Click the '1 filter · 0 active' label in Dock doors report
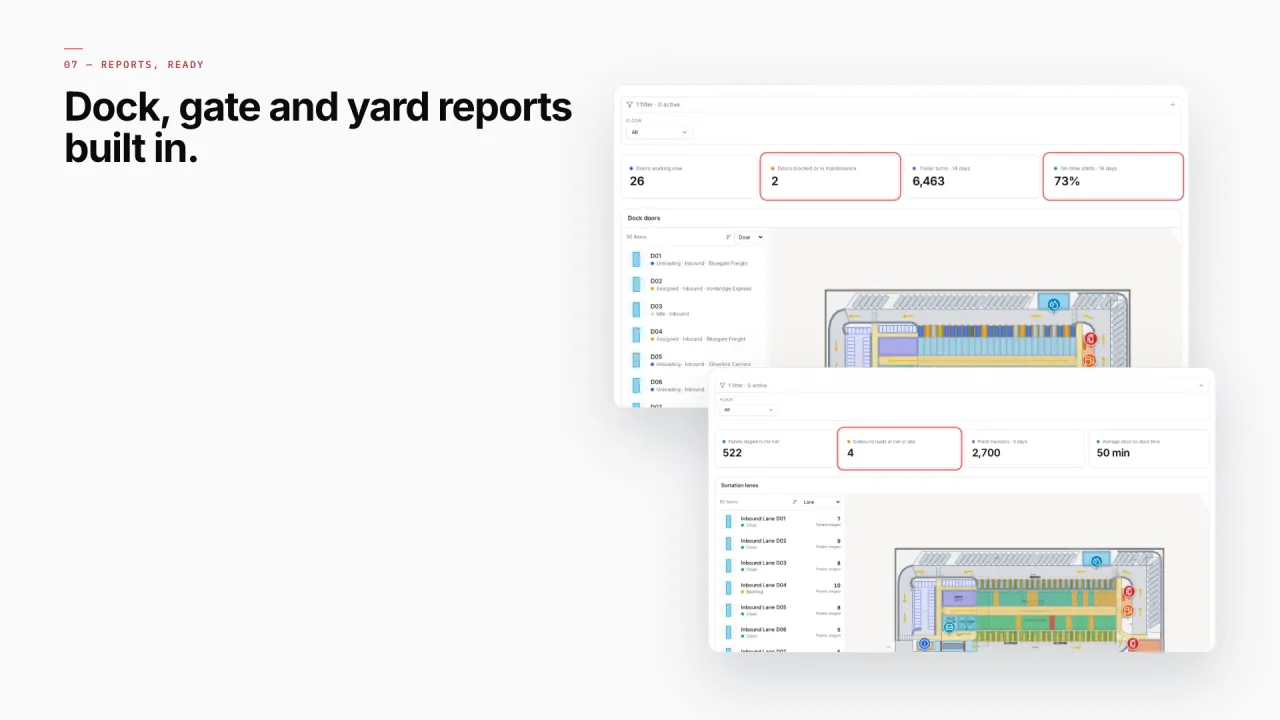This screenshot has height=720, width=1280. tap(658, 105)
